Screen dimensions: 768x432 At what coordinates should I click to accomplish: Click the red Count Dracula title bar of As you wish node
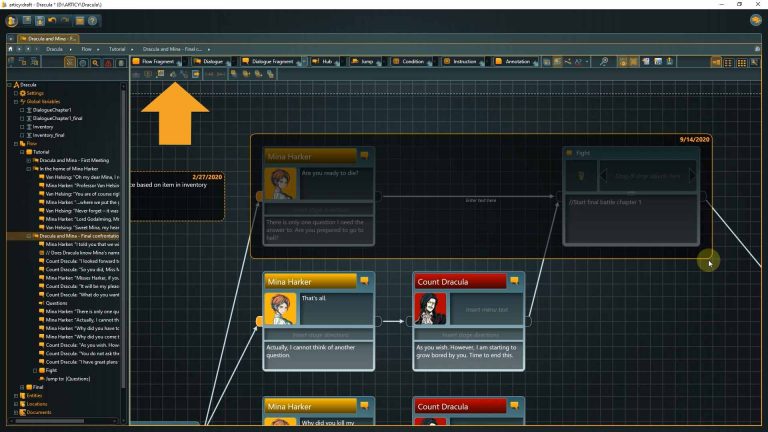(x=460, y=282)
